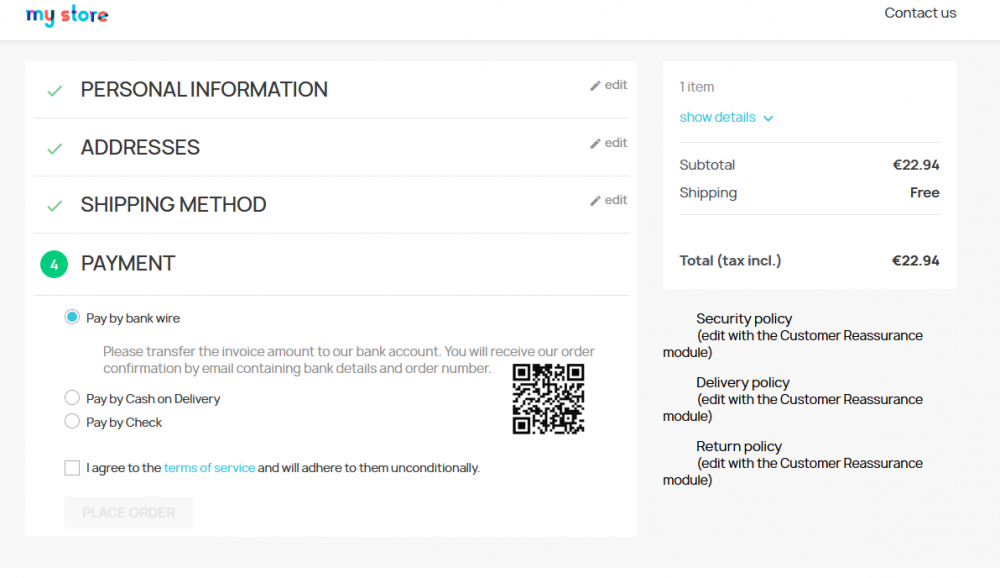Choose the Pay by Check payment method
1000x578 pixels.
71,421
